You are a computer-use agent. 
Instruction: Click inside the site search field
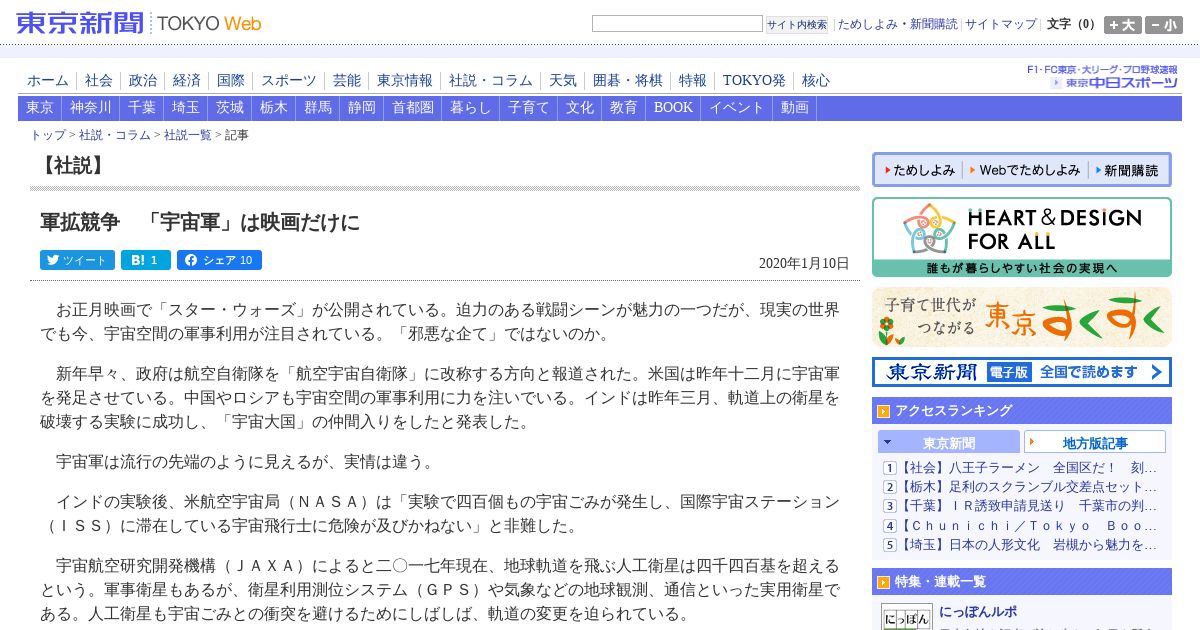click(677, 24)
